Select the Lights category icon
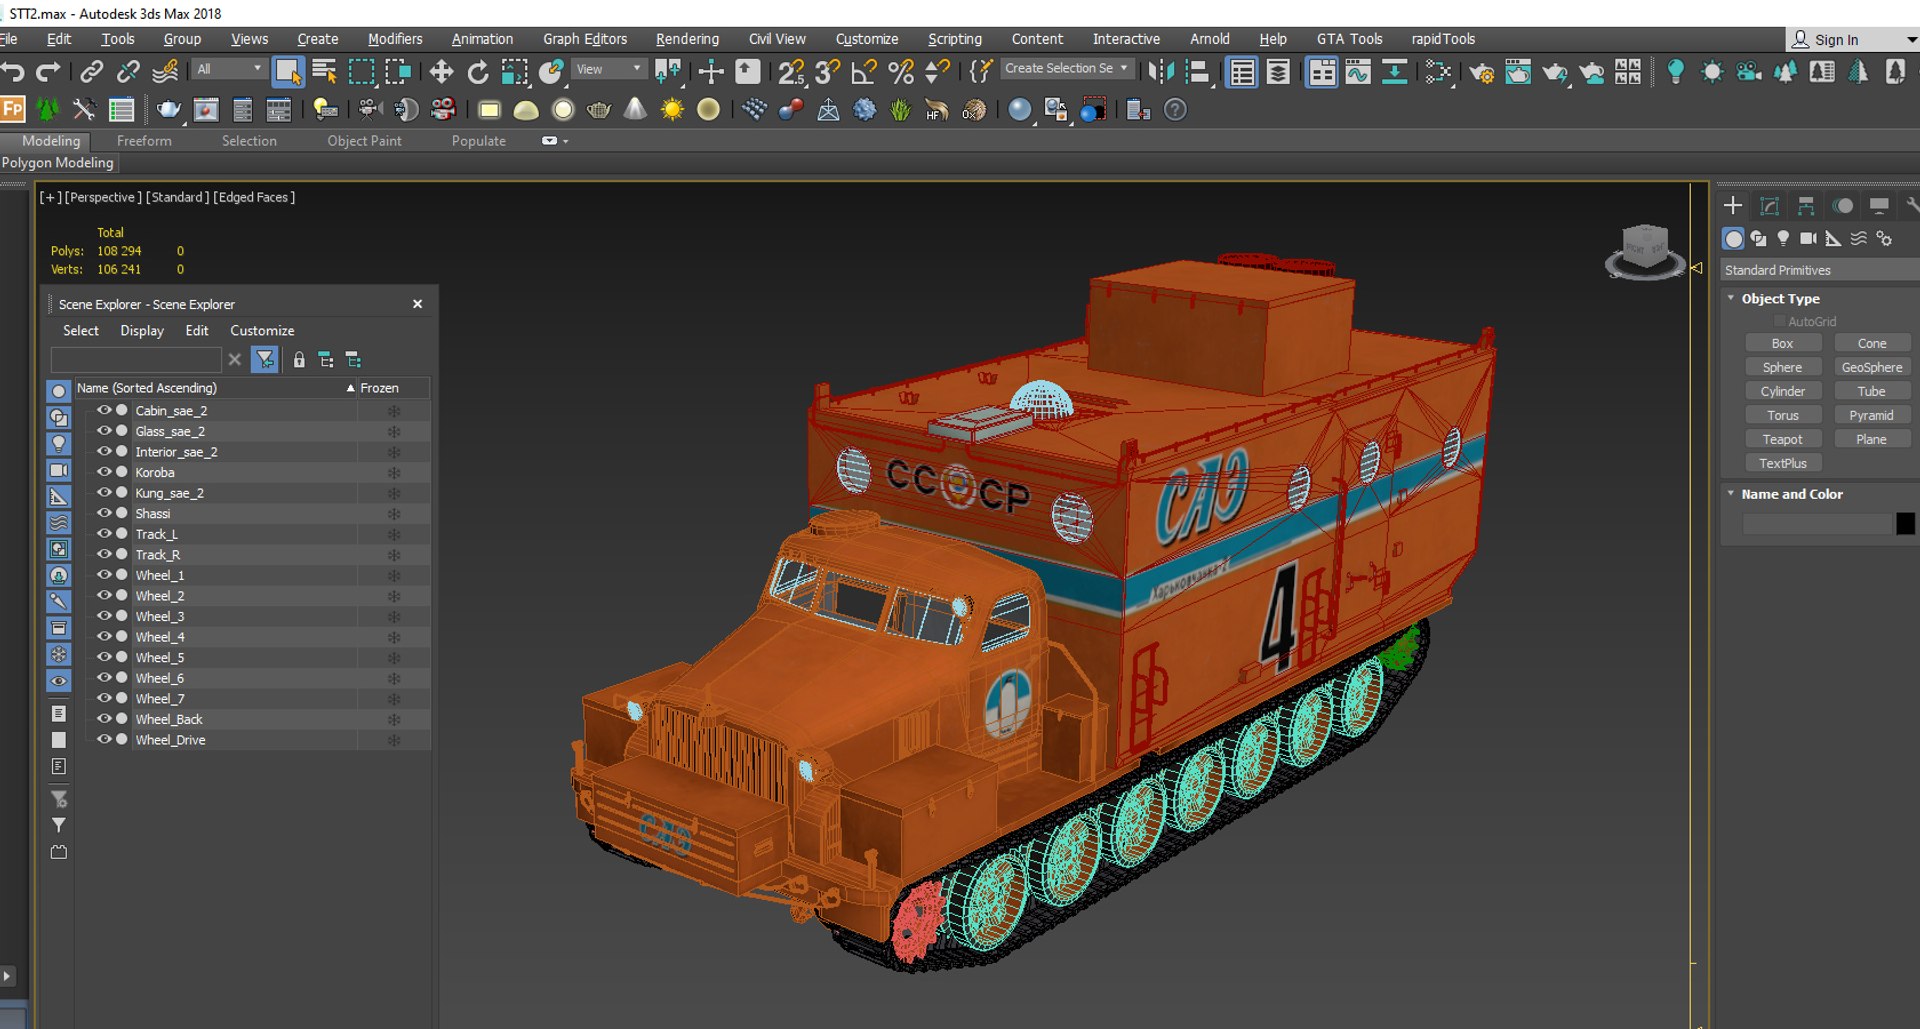This screenshot has height=1029, width=1920. [1783, 238]
